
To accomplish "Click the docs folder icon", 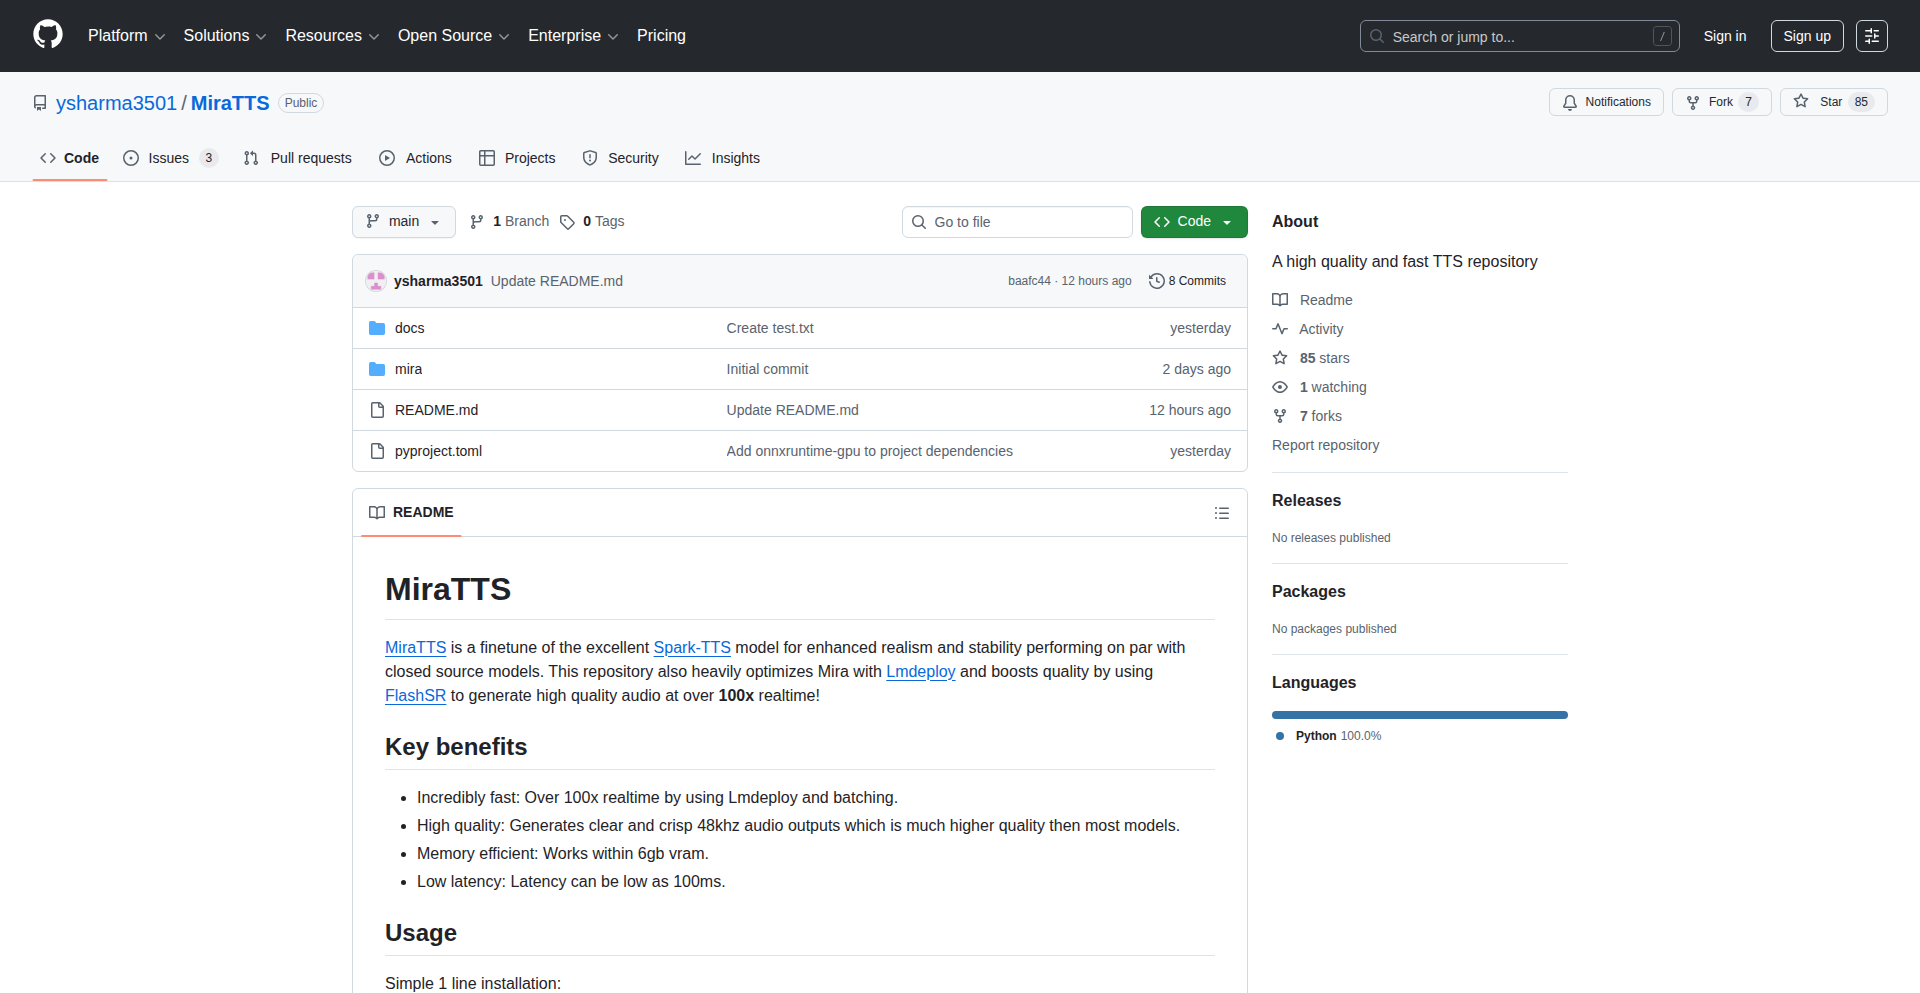I will tap(377, 328).
